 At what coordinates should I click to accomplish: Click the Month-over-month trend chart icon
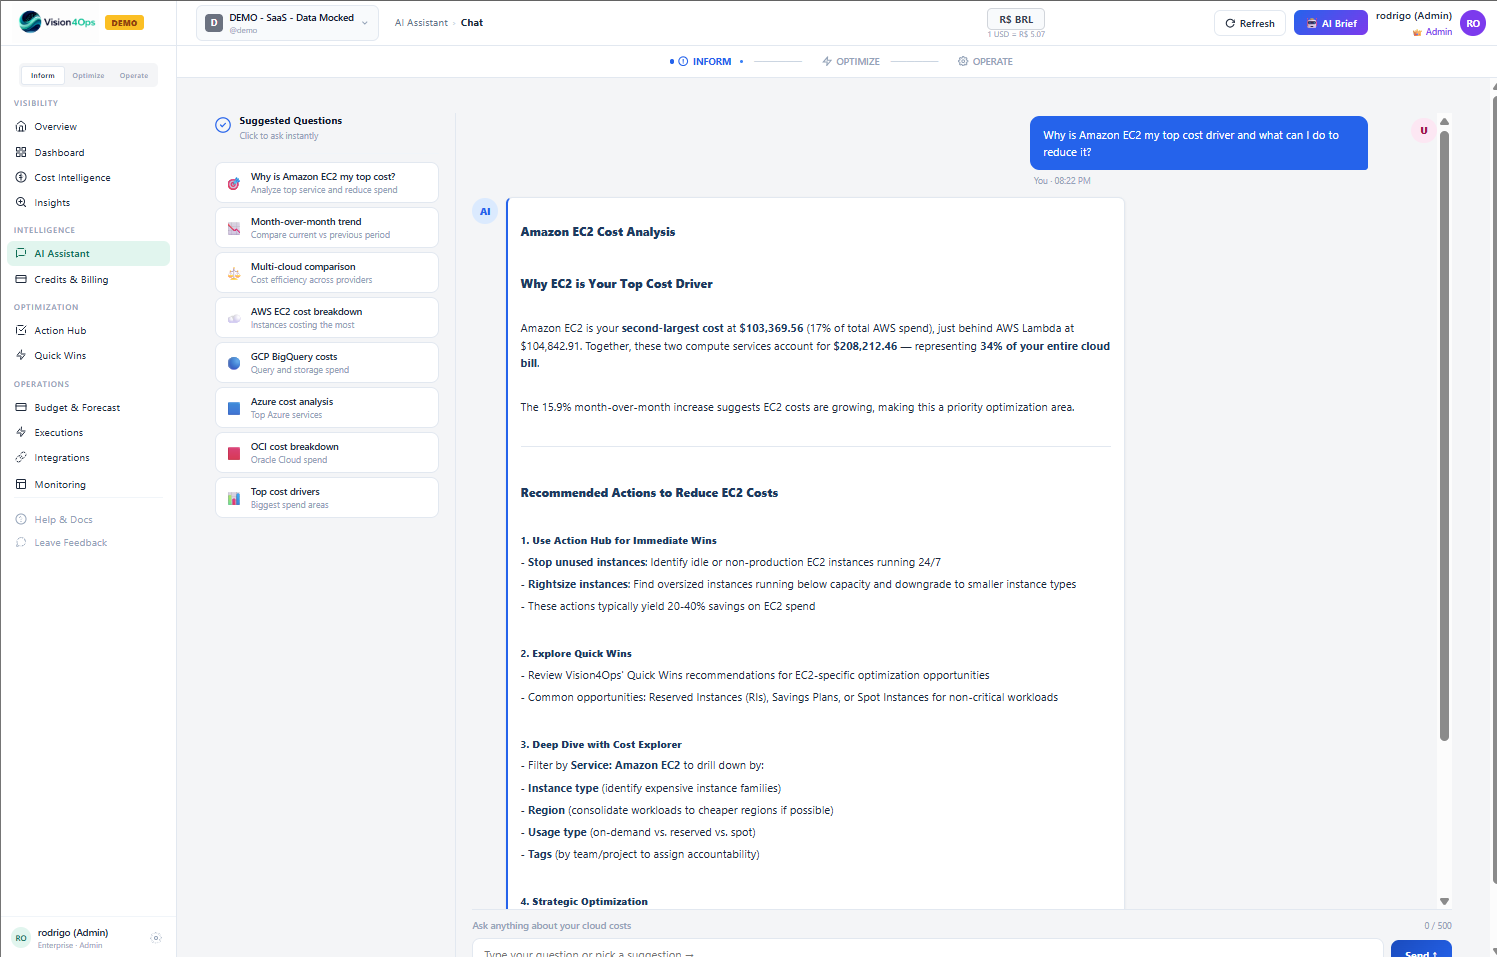(233, 228)
